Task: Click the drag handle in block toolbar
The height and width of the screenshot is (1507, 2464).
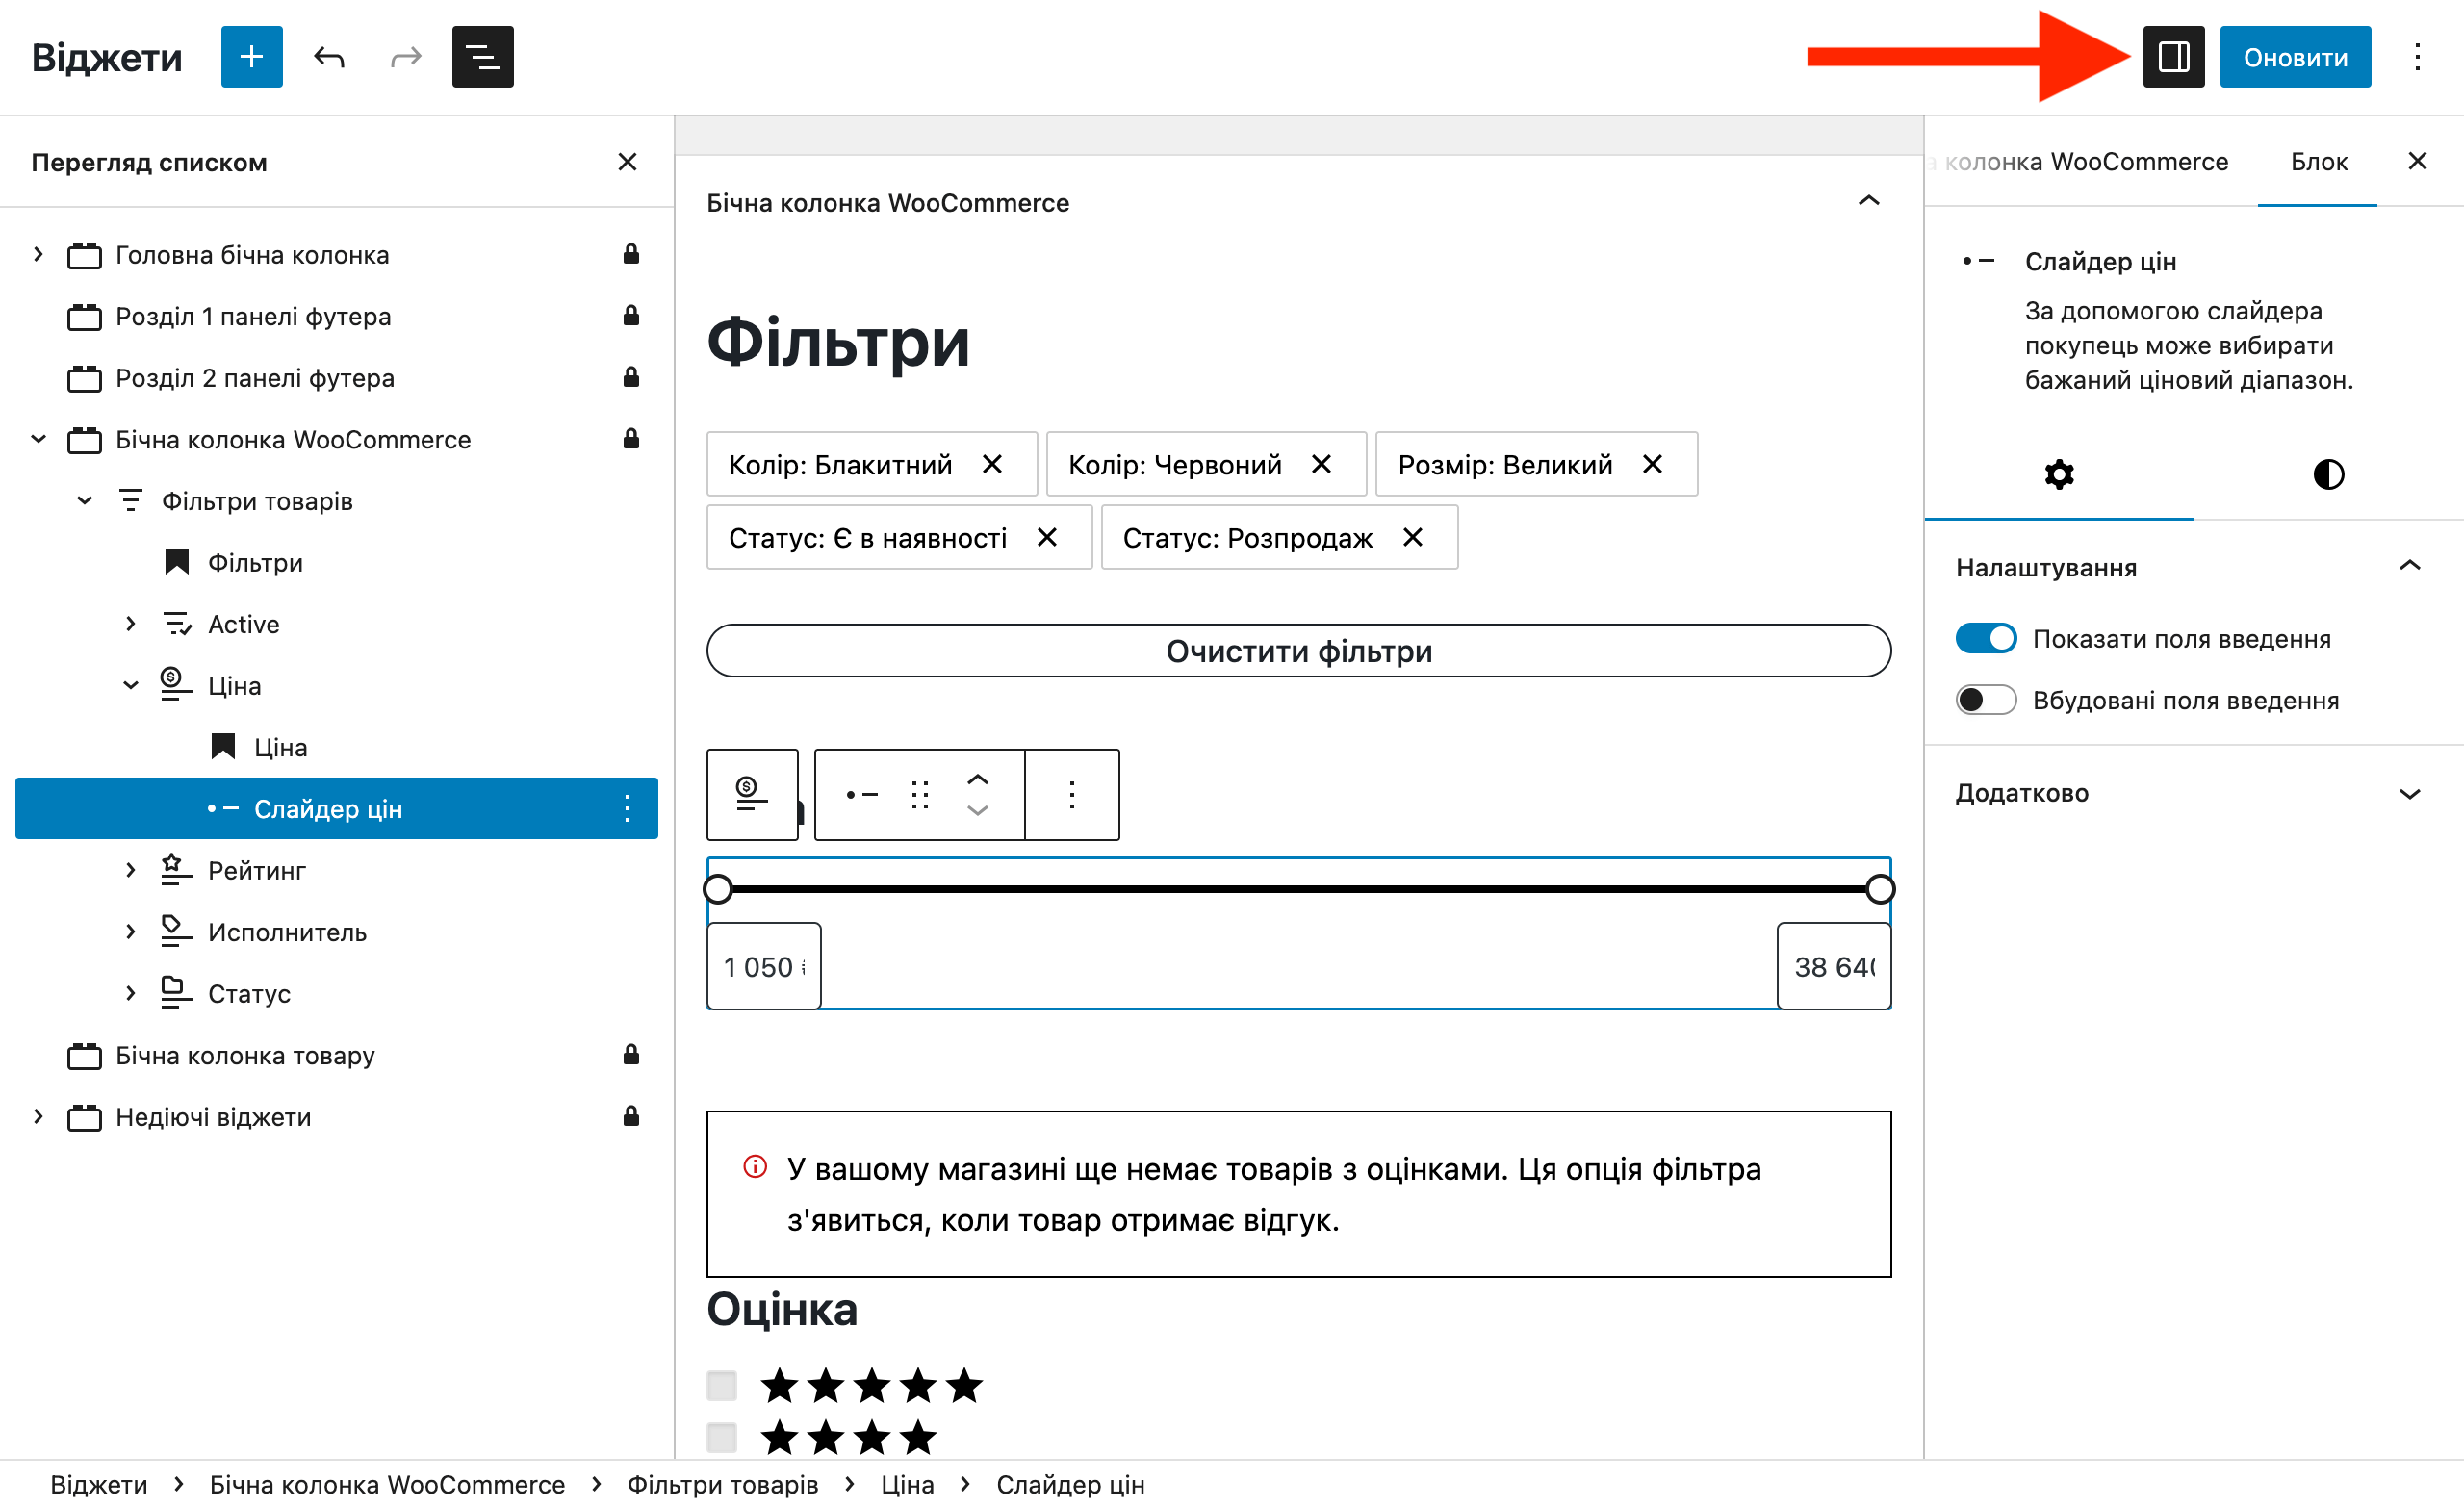Action: click(920, 795)
